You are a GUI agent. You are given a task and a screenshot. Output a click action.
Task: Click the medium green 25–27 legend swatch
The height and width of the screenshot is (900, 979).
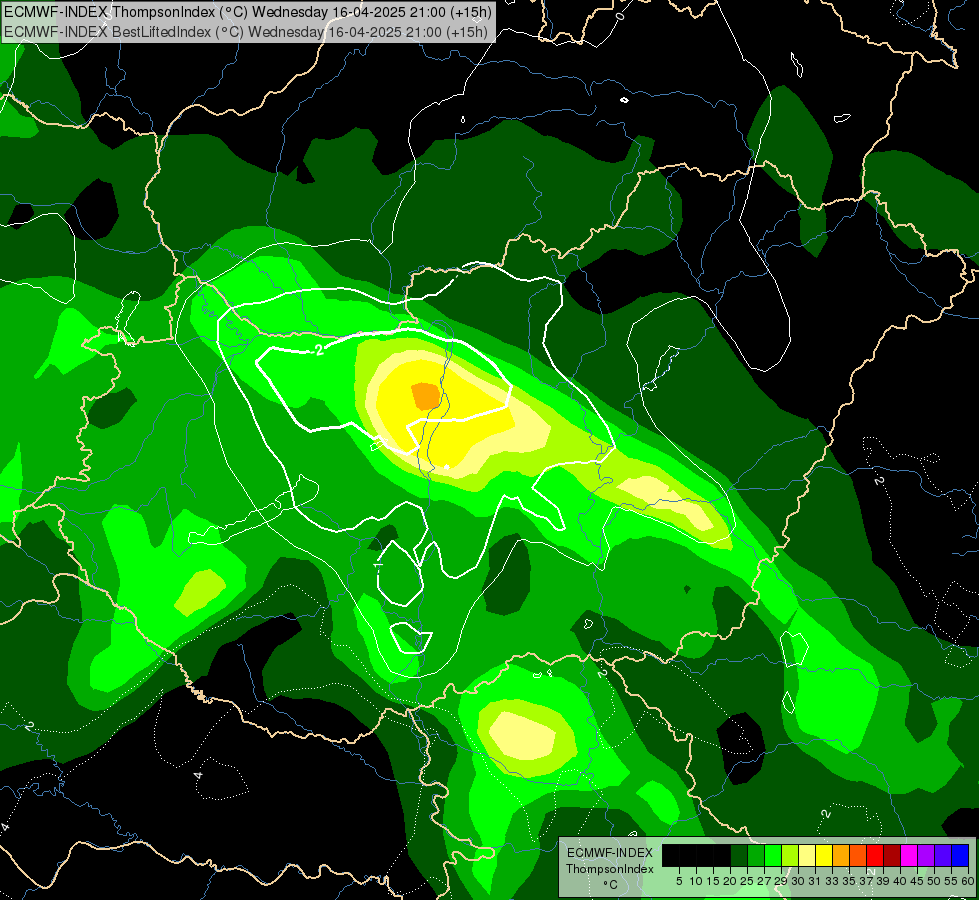[756, 855]
